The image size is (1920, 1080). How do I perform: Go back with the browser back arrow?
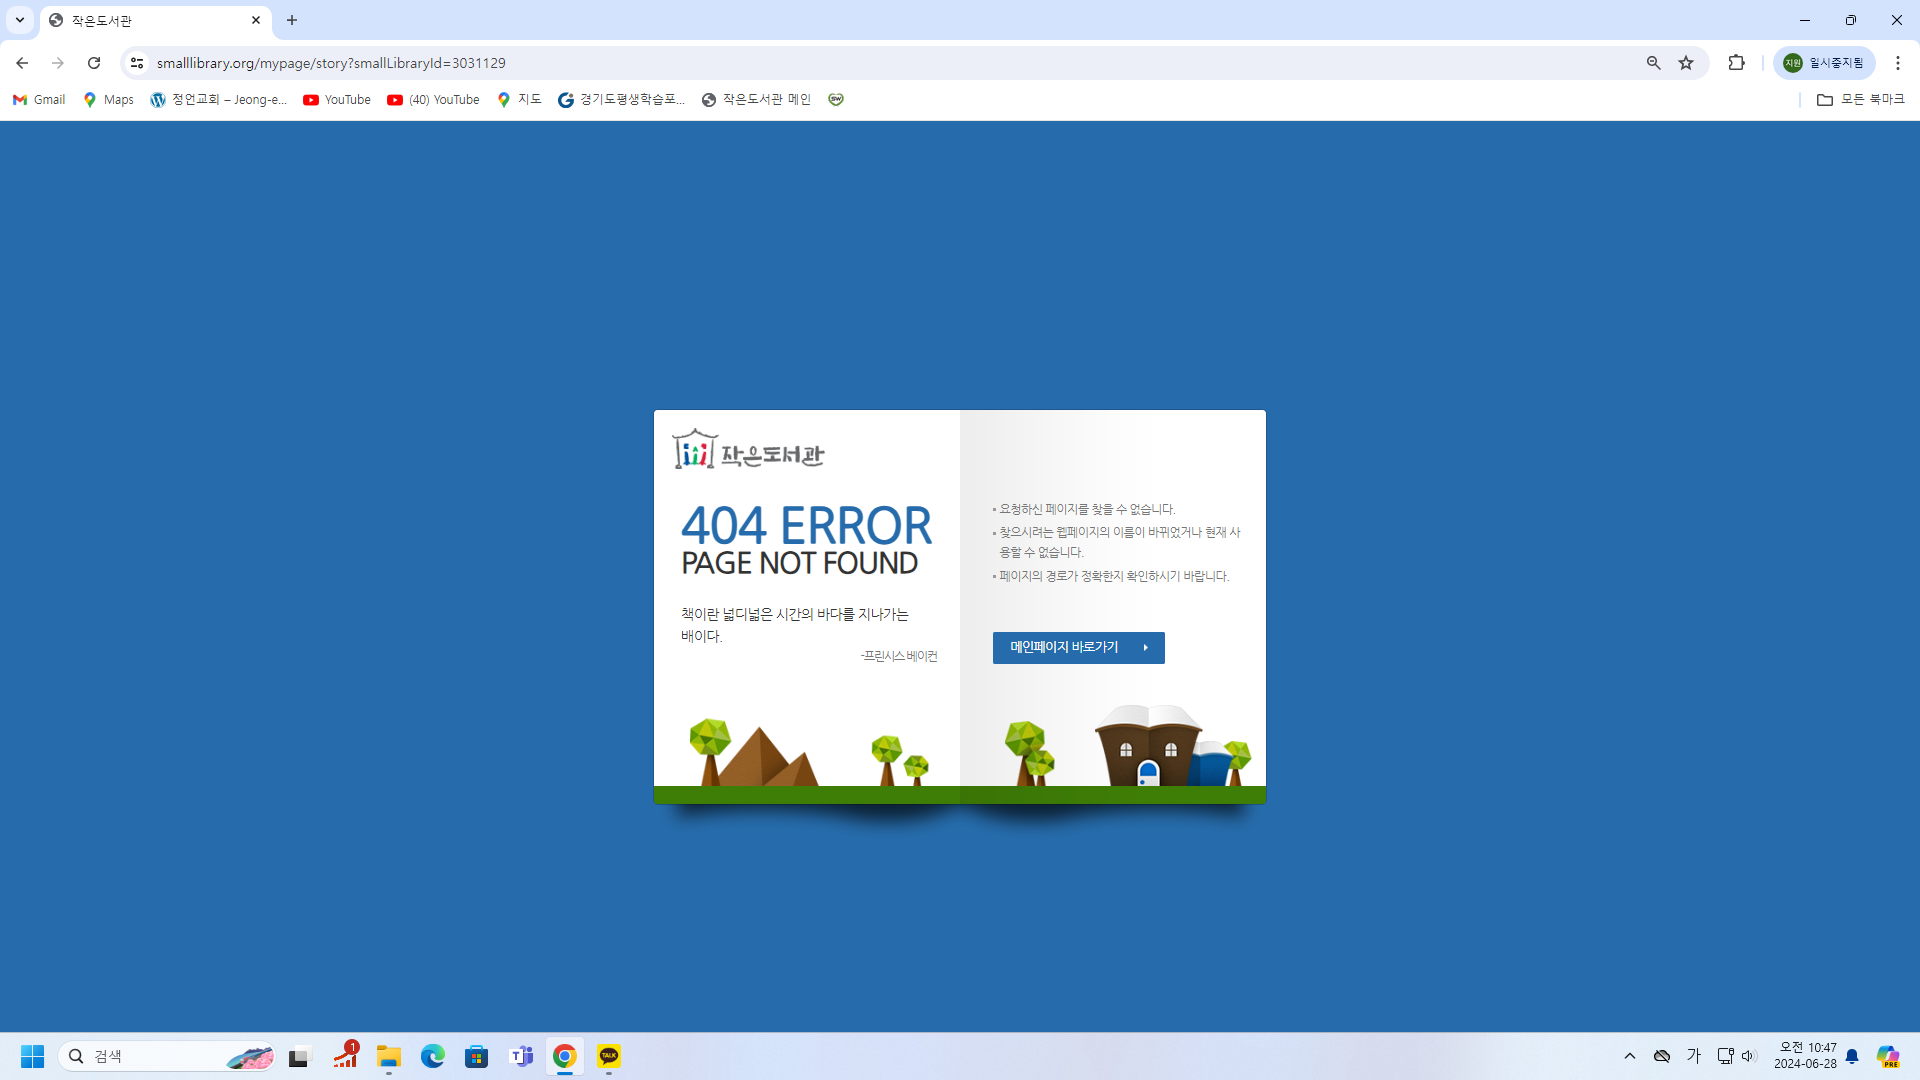click(22, 63)
